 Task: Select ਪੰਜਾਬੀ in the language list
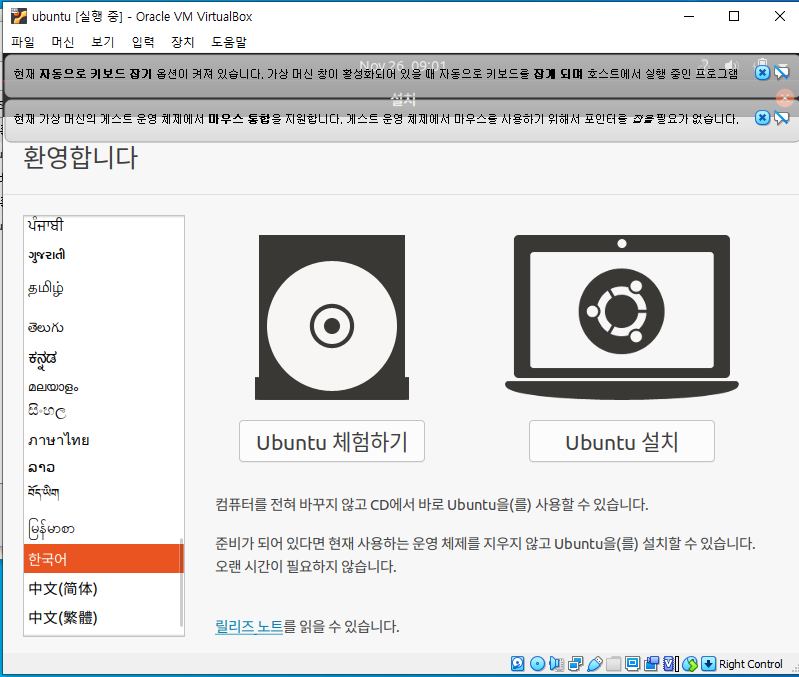tap(102, 225)
